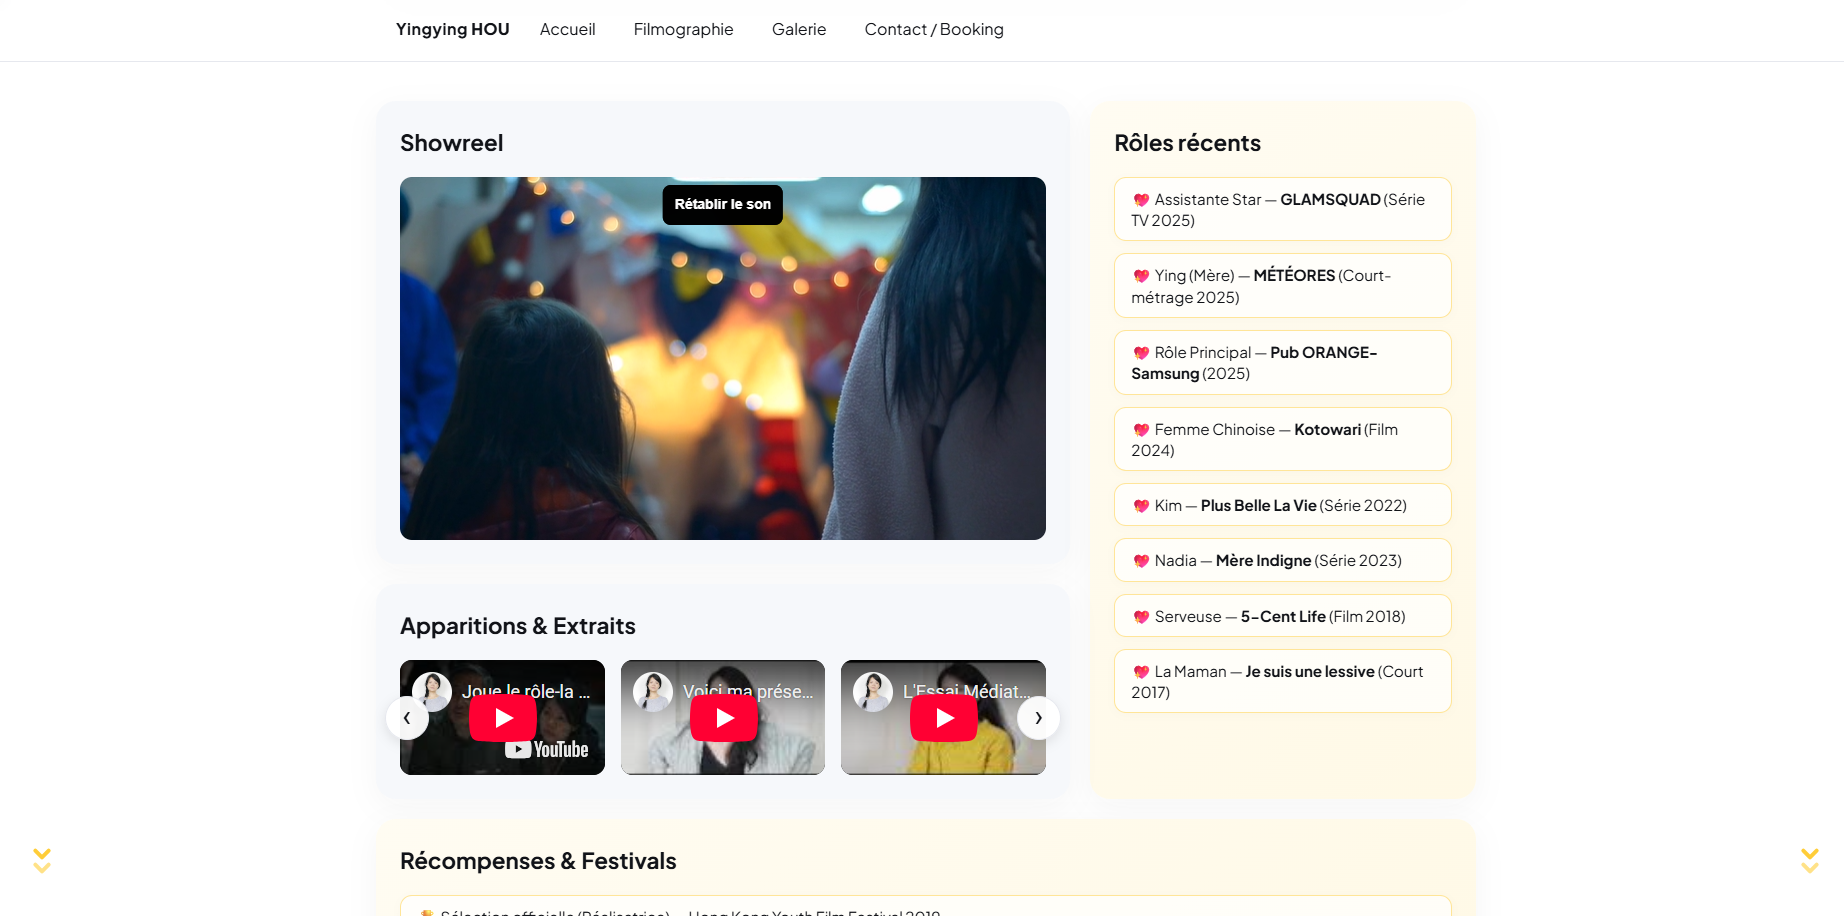
Task: Play the 'L'Essai Médiat...' video
Action: point(944,718)
